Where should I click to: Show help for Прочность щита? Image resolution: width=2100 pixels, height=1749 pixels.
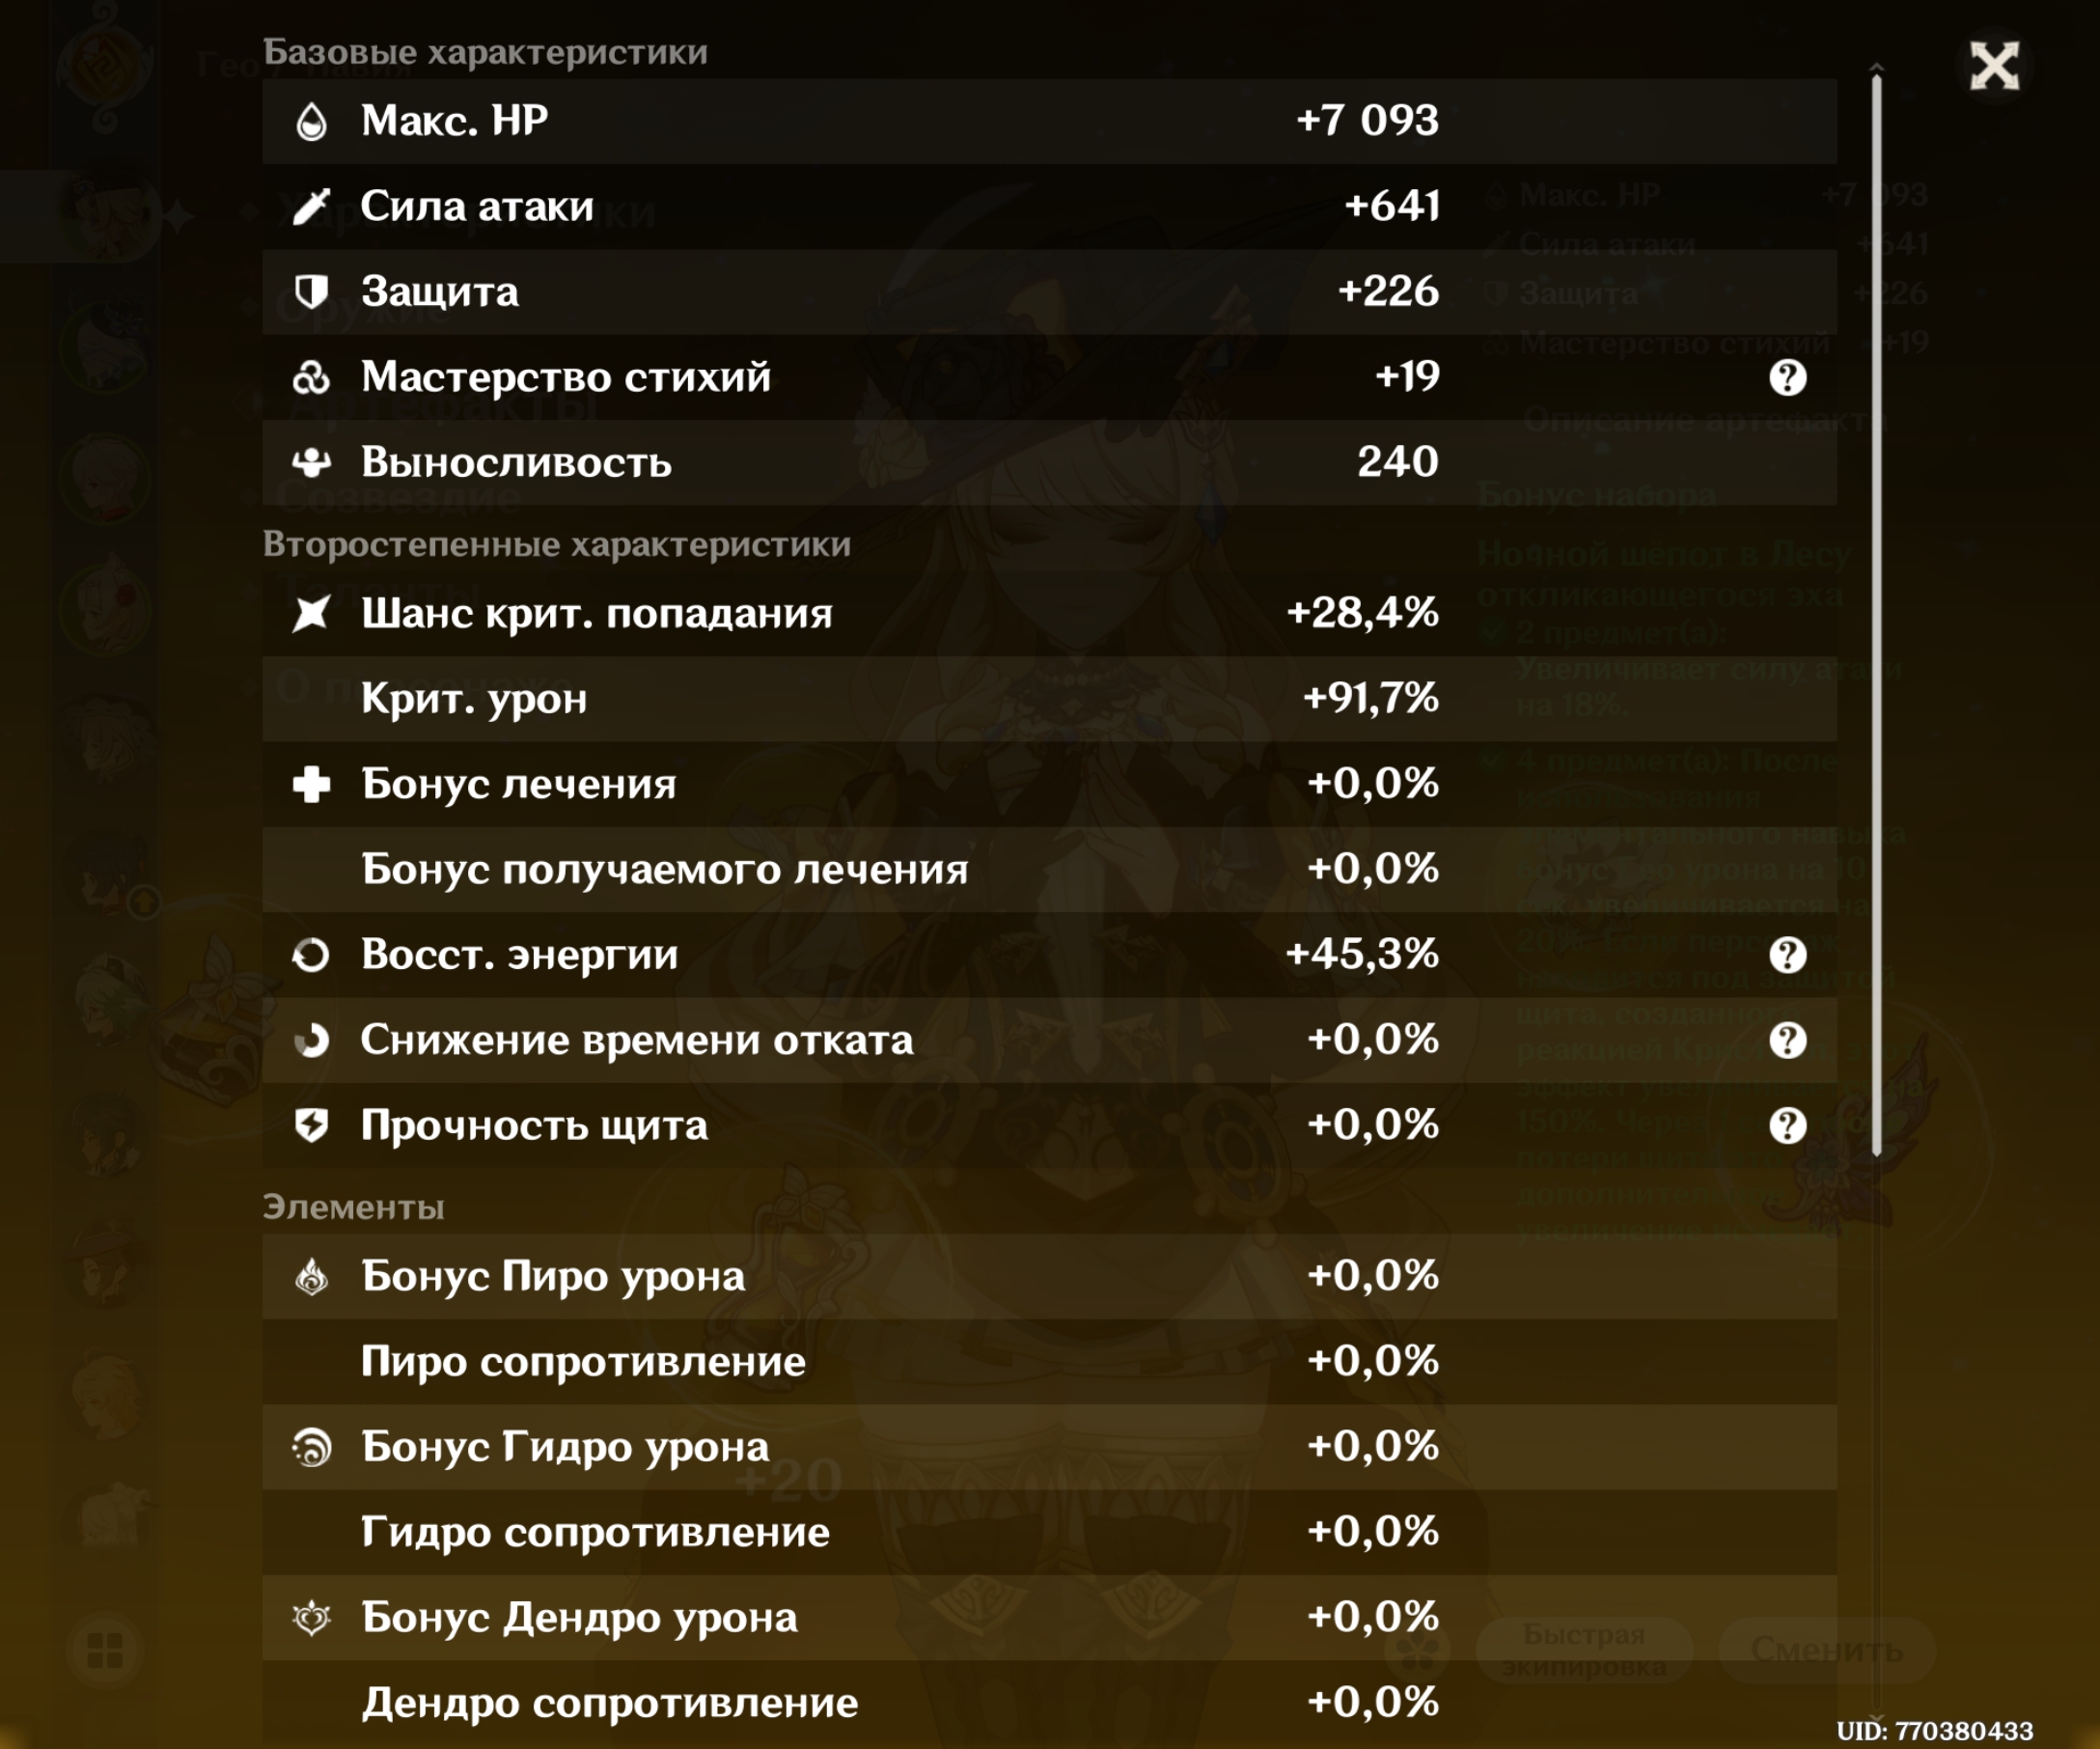pyautogui.click(x=1787, y=1126)
